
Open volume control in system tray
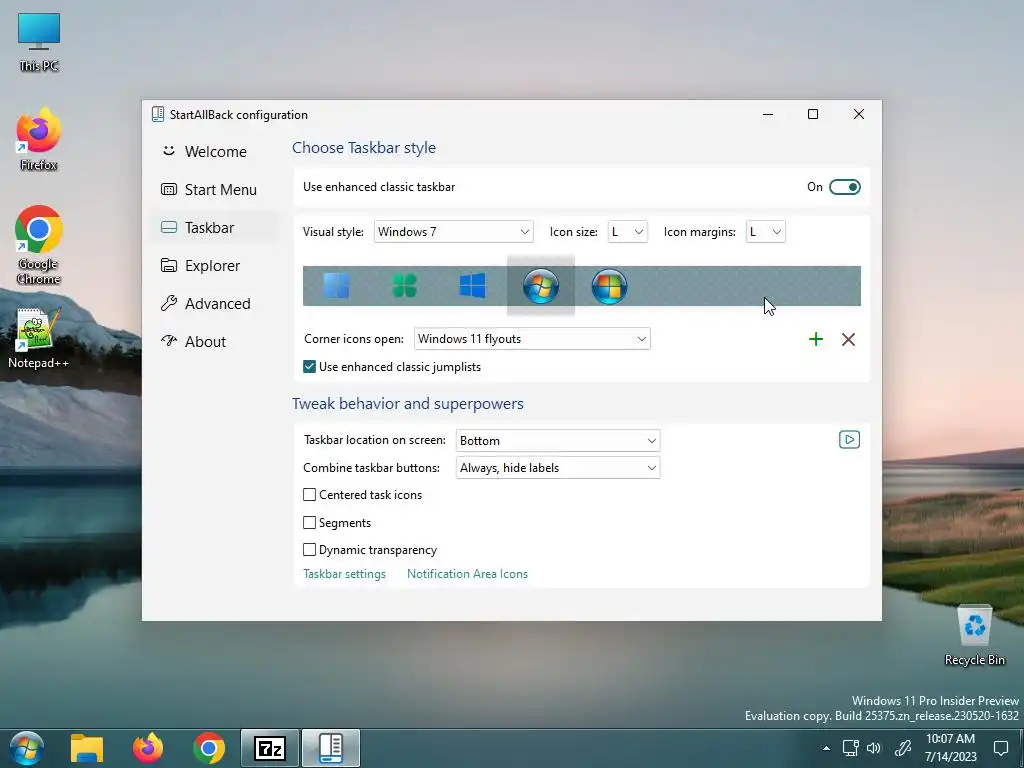[x=874, y=748]
